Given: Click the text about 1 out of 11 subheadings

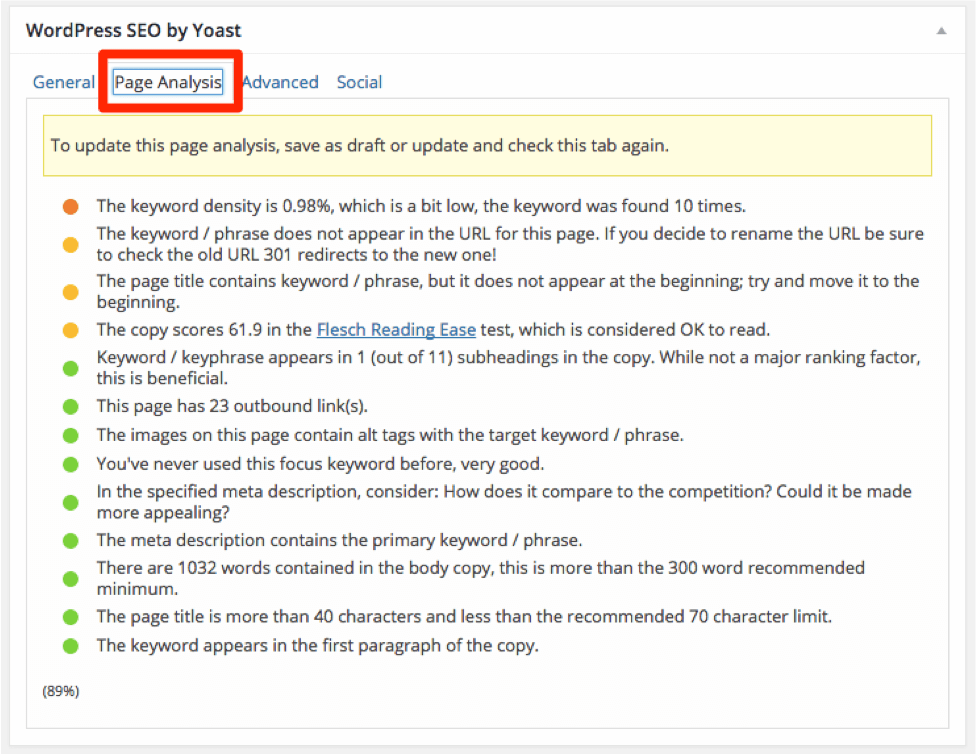Looking at the screenshot, I should pos(508,368).
